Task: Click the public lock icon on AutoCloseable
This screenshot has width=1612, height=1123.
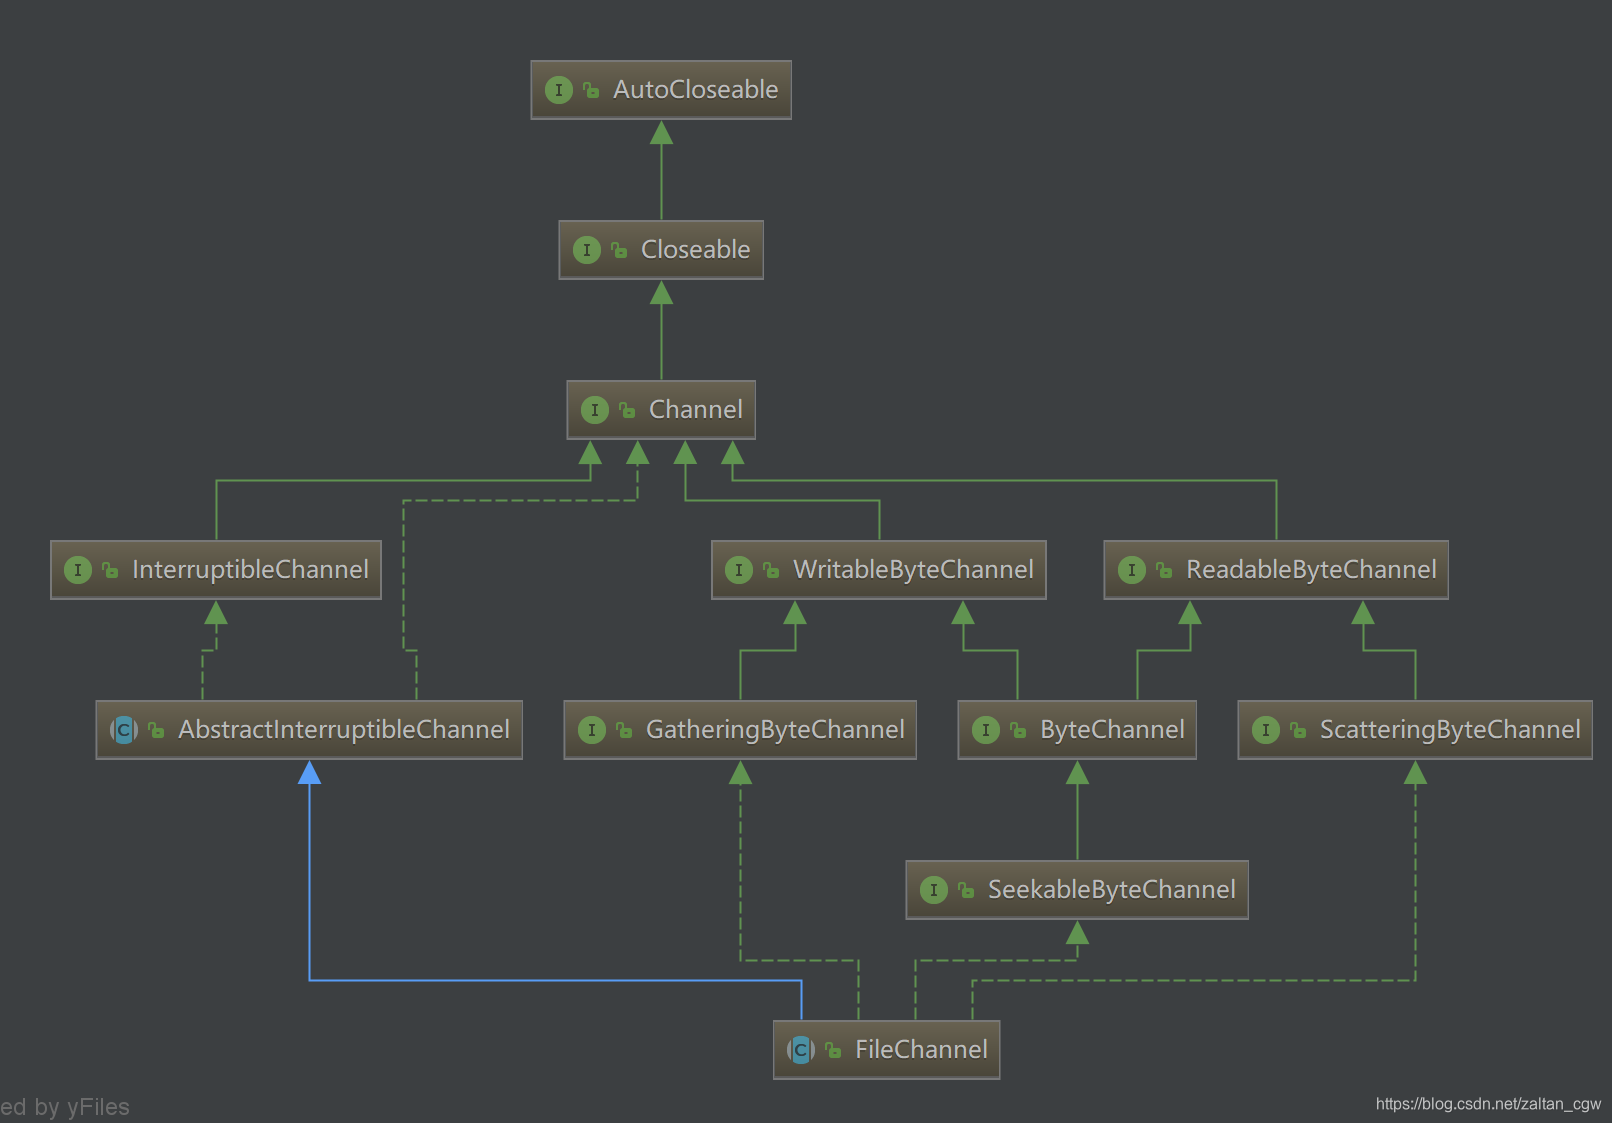Action: (x=591, y=90)
